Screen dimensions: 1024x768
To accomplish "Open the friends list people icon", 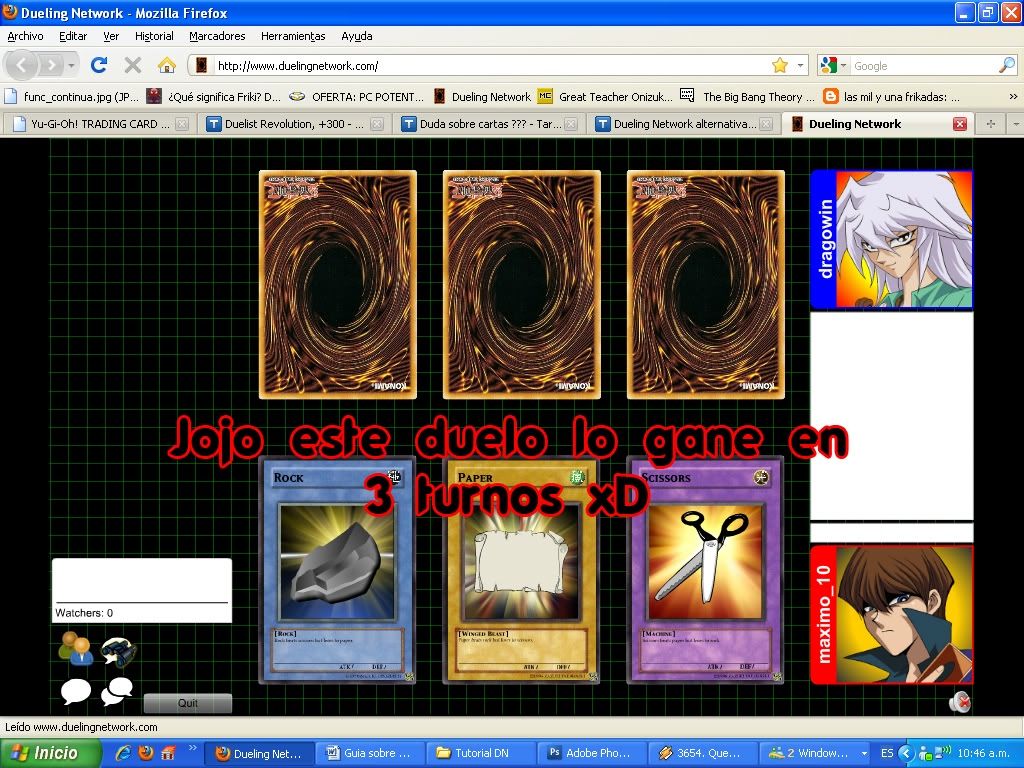I will [x=75, y=649].
